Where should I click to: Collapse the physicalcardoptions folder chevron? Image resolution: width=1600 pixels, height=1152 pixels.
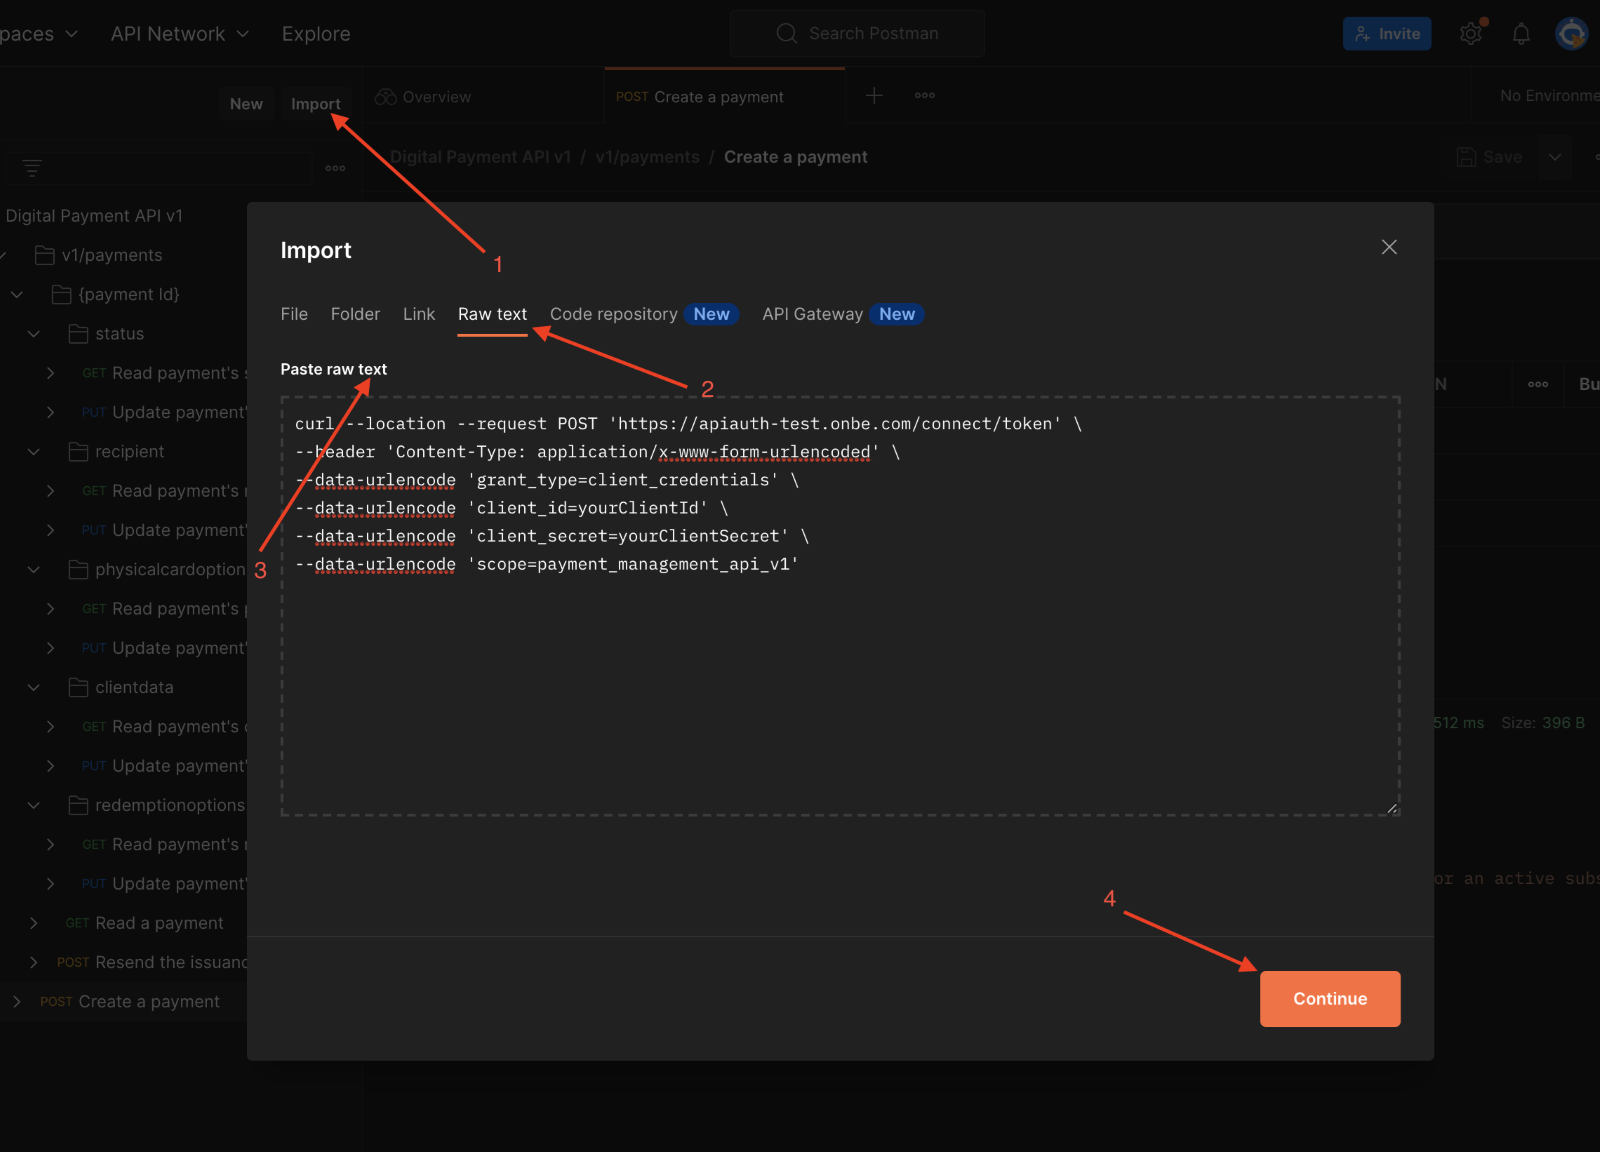pos(33,569)
